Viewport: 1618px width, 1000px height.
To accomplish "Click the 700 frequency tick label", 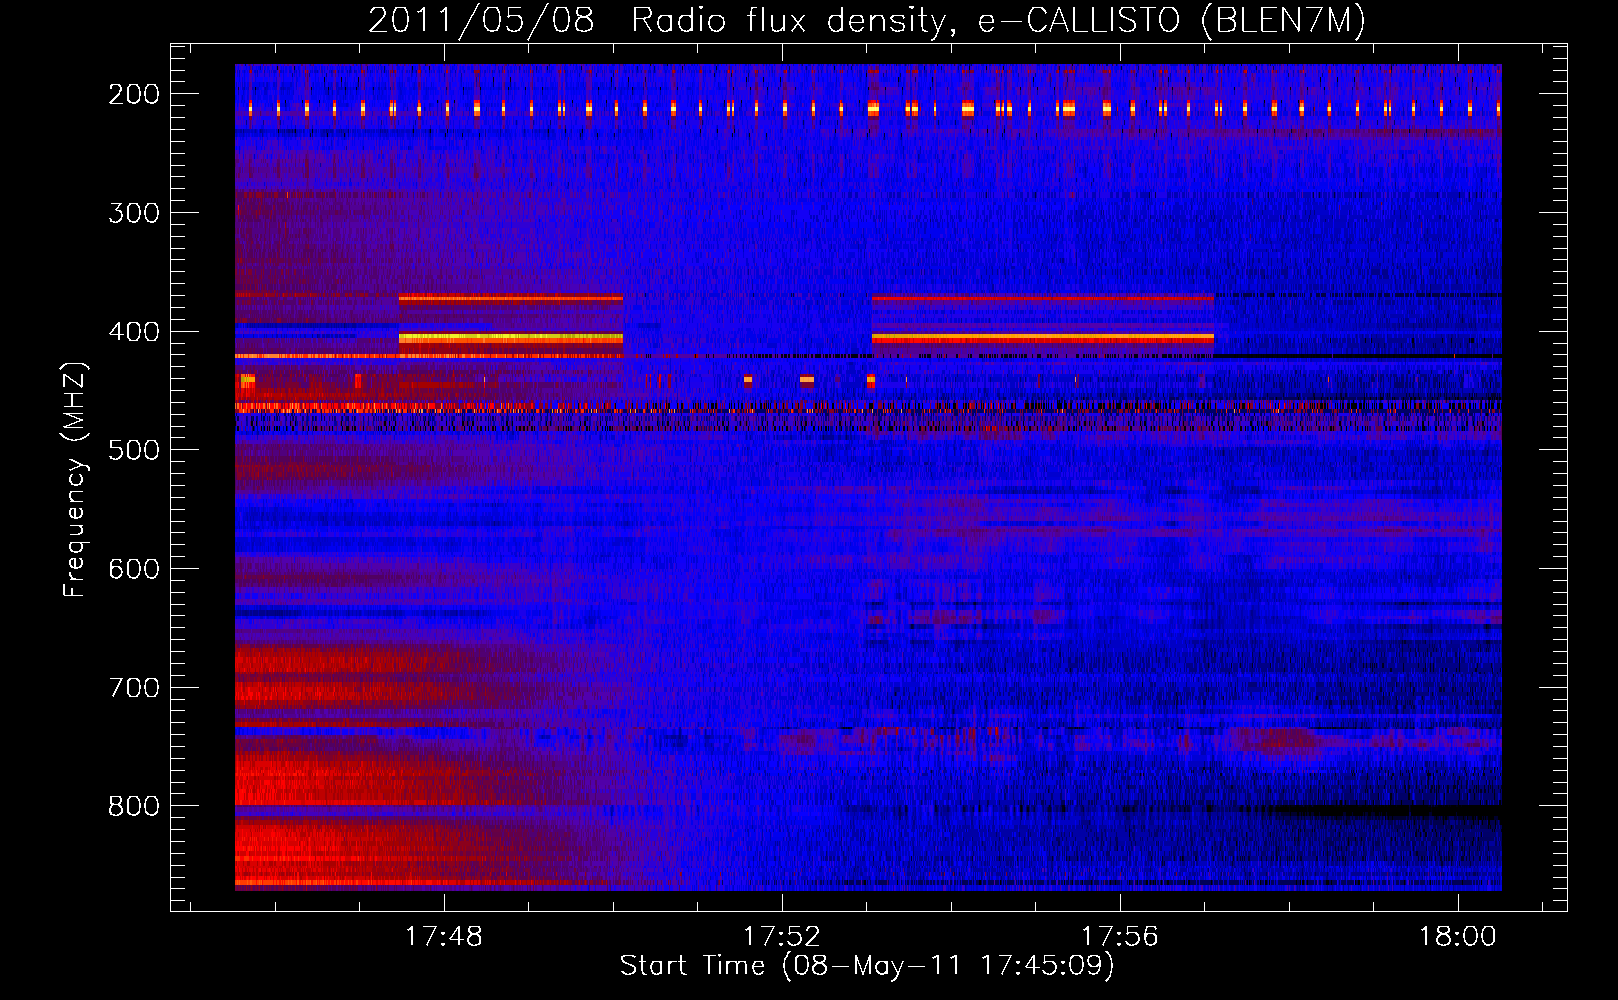I will click(x=134, y=688).
